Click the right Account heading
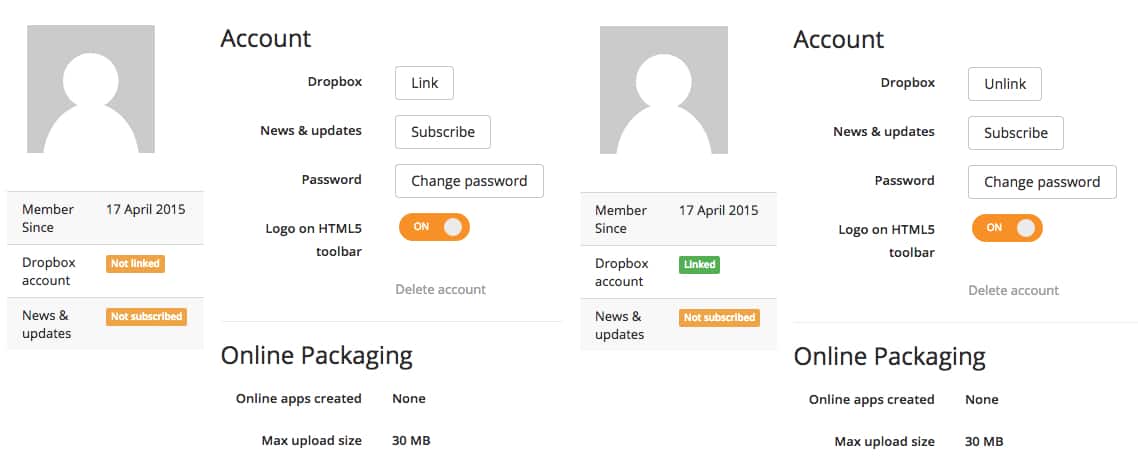This screenshot has width=1138, height=464. pos(839,39)
